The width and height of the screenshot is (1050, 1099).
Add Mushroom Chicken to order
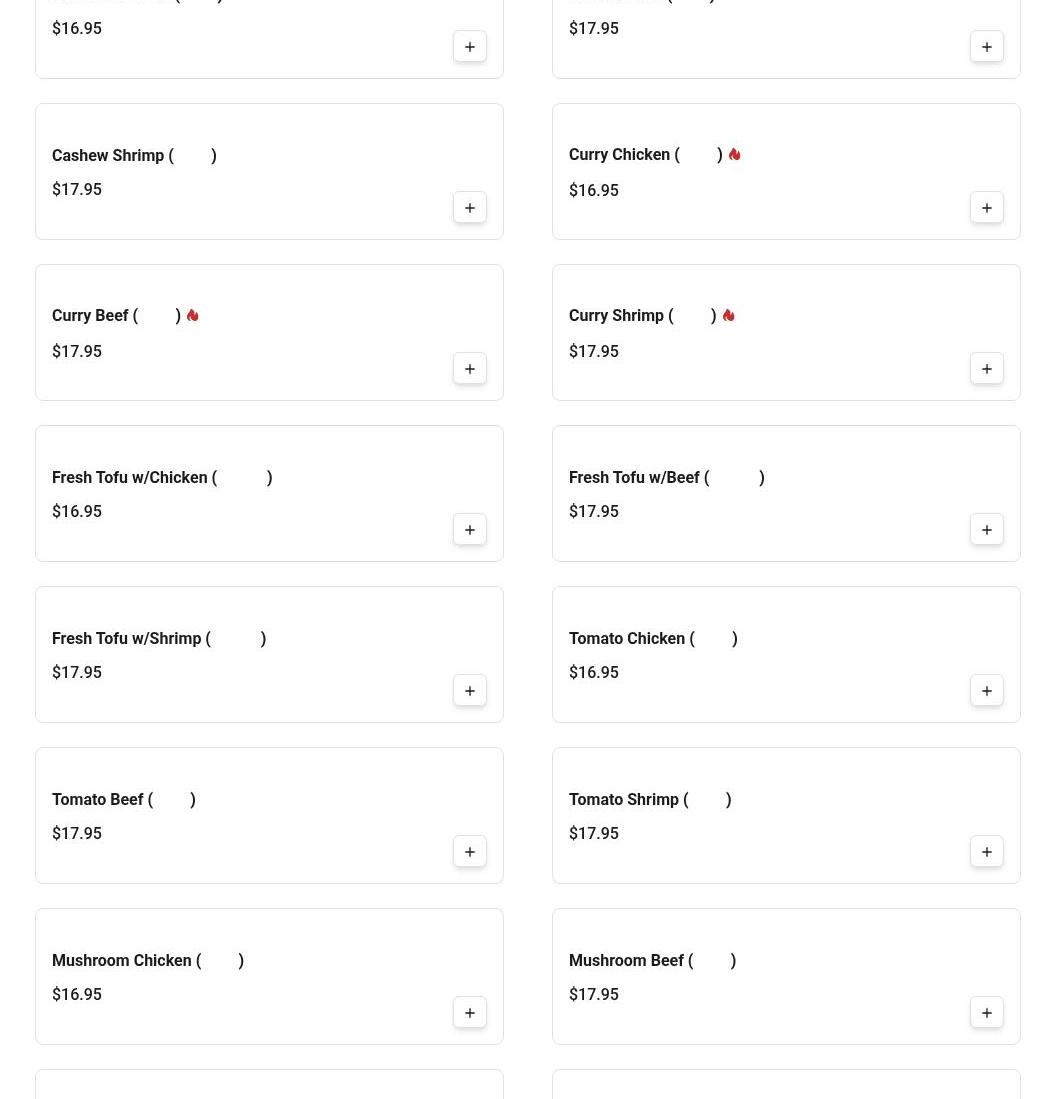pyautogui.click(x=469, y=1012)
